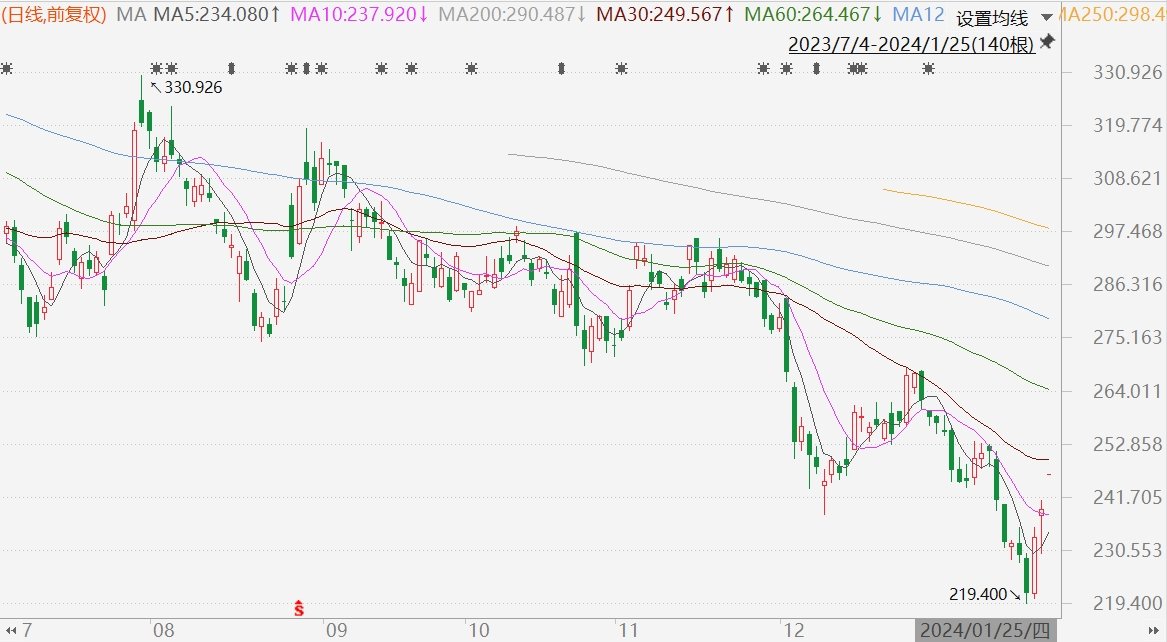Click the 297.468 price axis label
Screen dimensions: 1167x642
click(1127, 231)
